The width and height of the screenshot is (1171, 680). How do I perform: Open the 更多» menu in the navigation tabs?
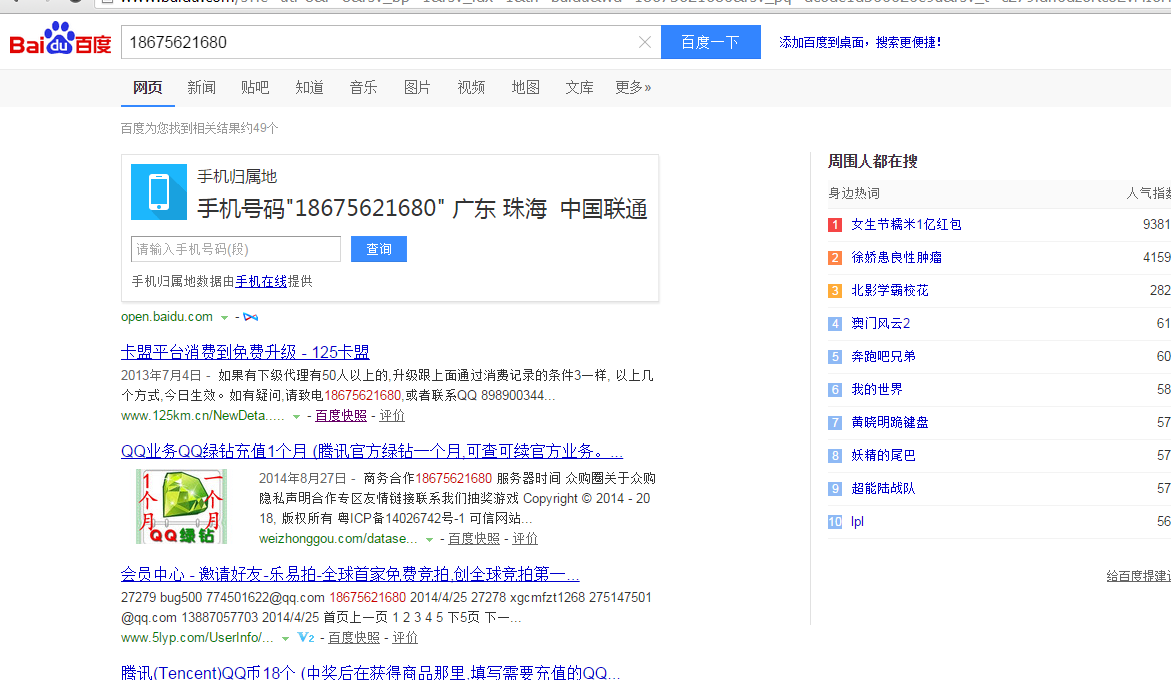[x=633, y=87]
